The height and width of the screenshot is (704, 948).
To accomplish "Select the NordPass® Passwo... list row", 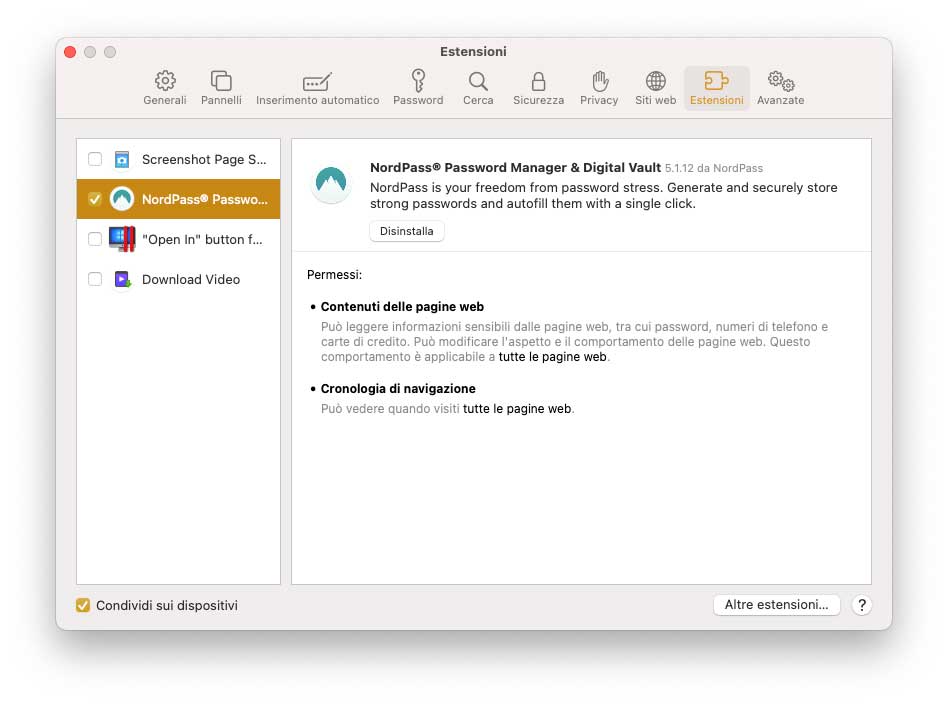I will click(178, 199).
